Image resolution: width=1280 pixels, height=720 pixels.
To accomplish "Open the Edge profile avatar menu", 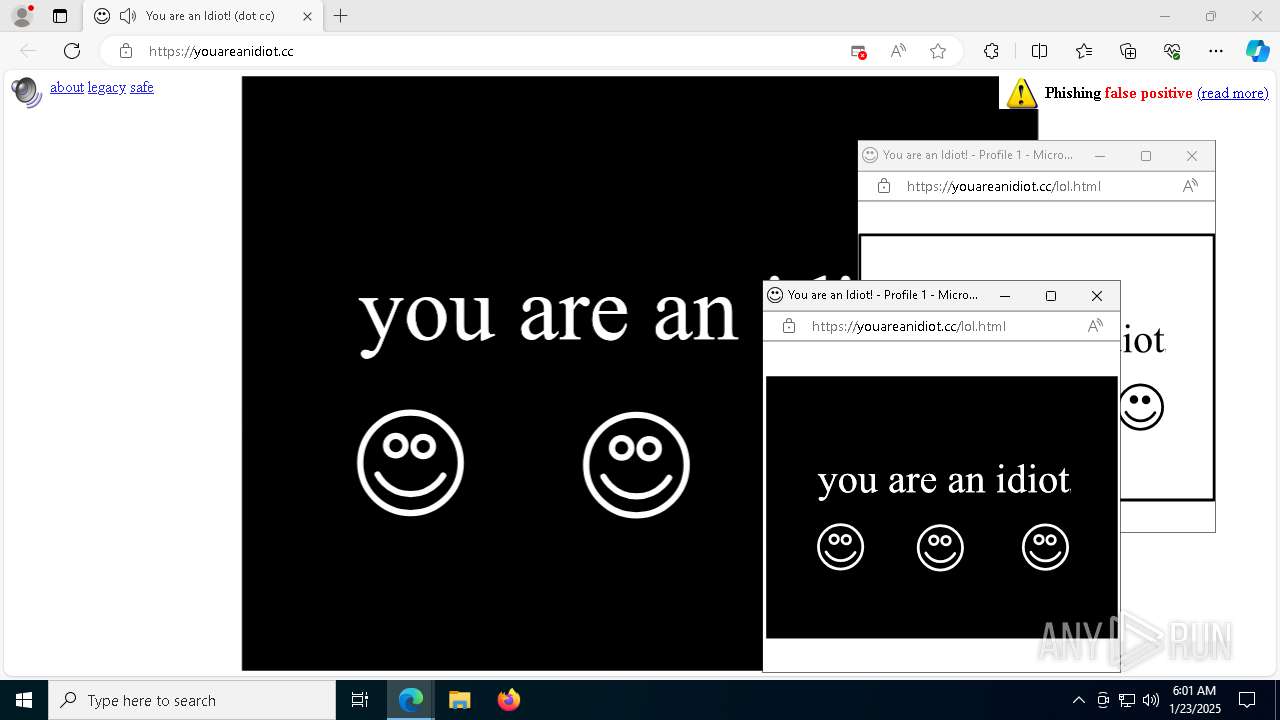I will [22, 16].
